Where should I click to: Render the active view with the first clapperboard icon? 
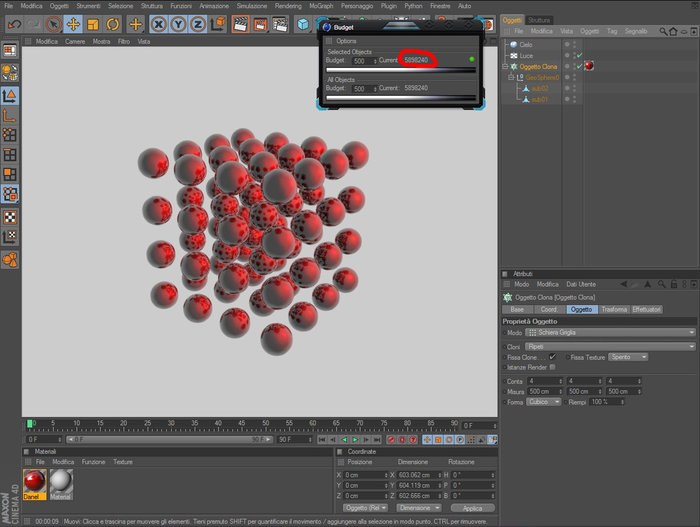[x=241, y=24]
